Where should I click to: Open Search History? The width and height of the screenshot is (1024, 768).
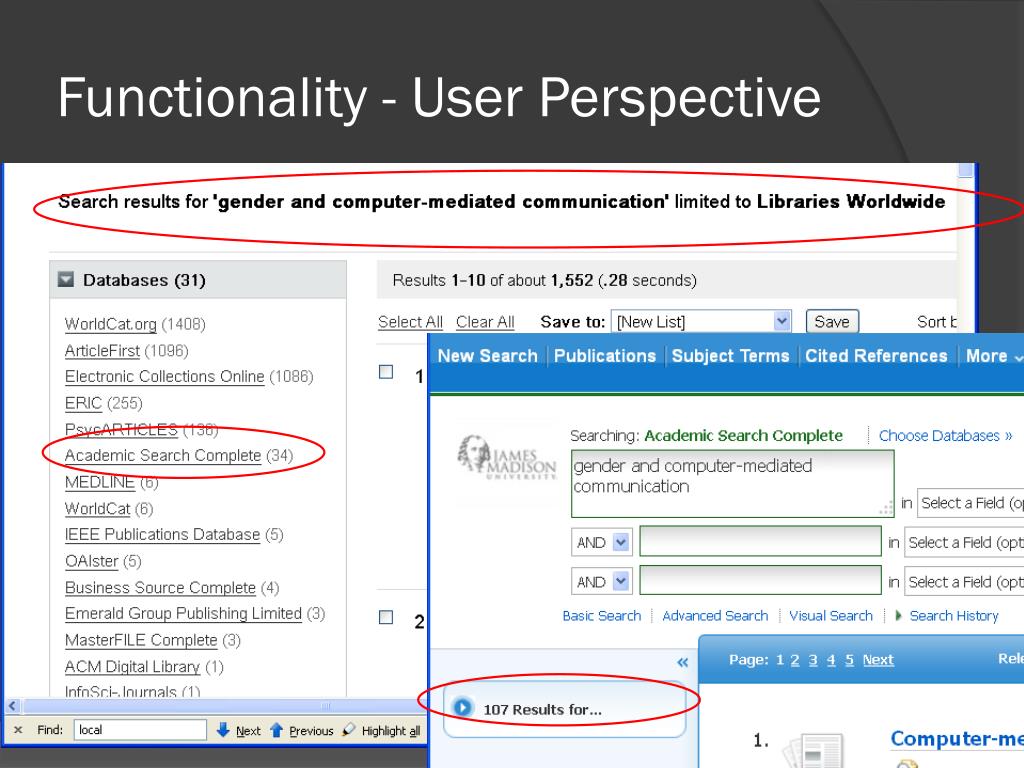click(953, 616)
